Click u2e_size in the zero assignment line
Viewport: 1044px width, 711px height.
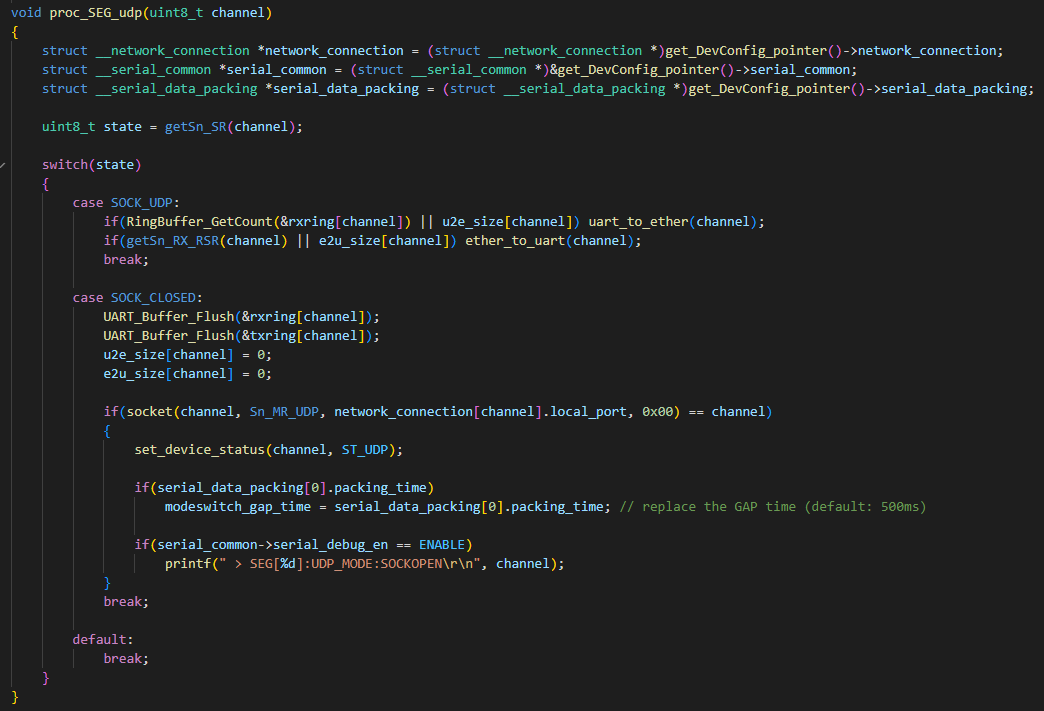[134, 354]
